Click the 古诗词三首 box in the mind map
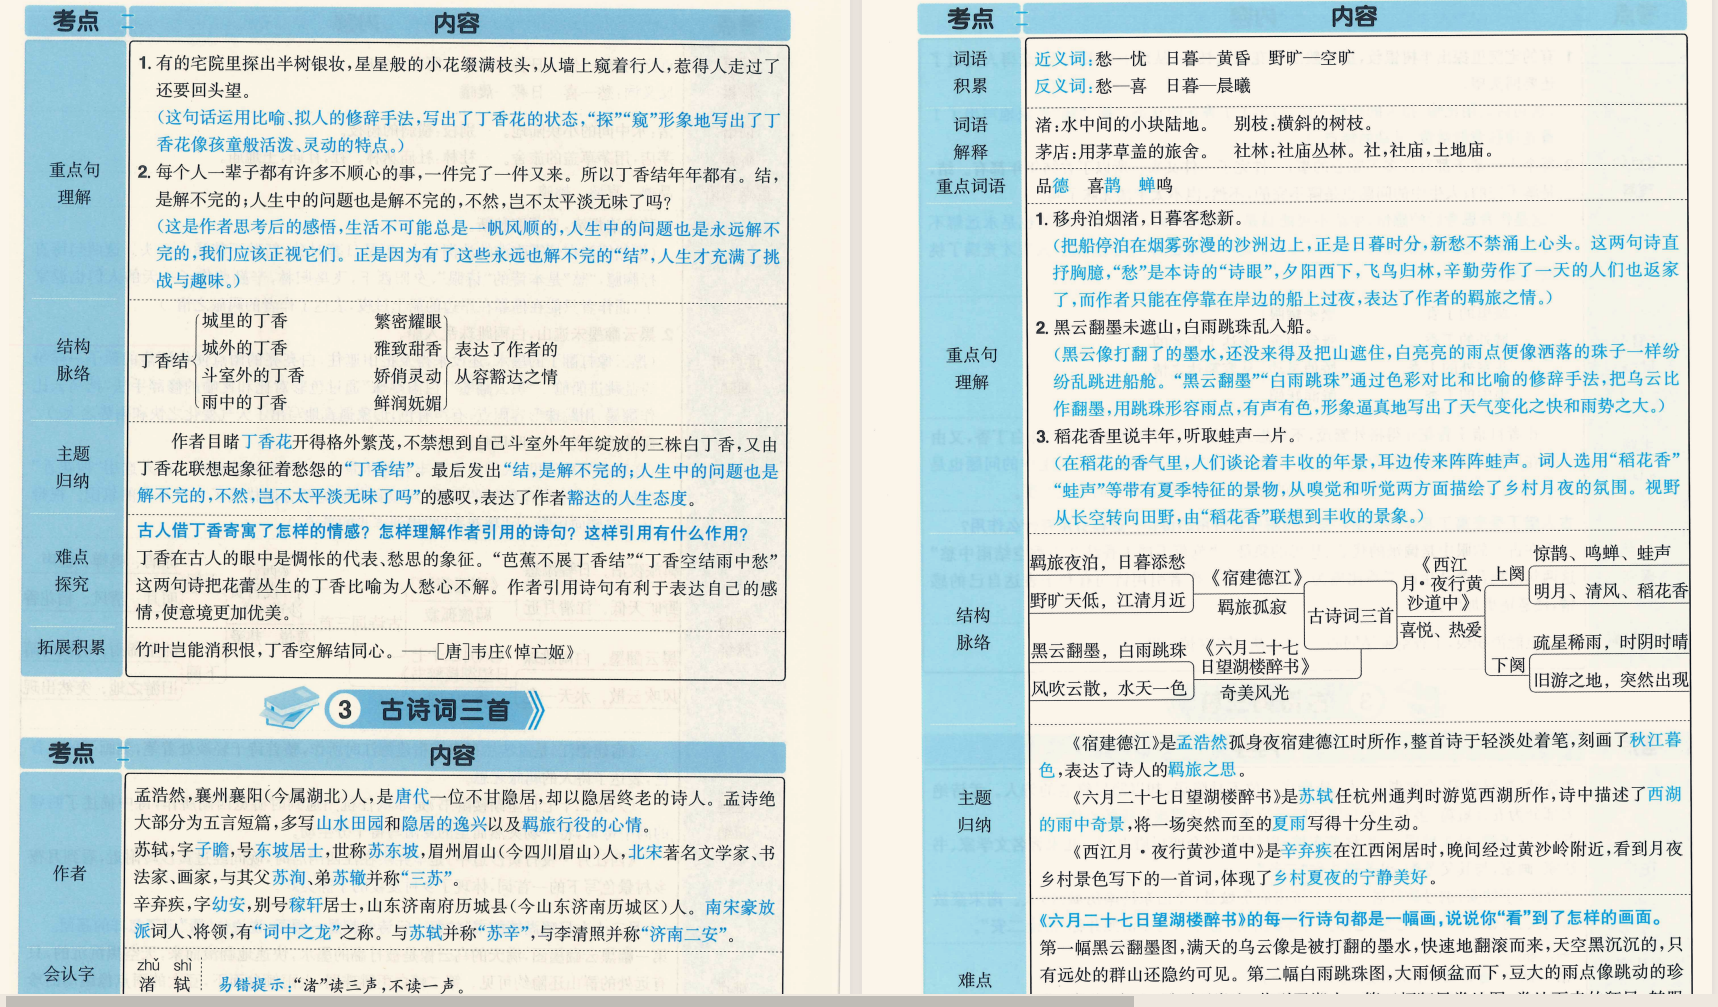 [1351, 616]
